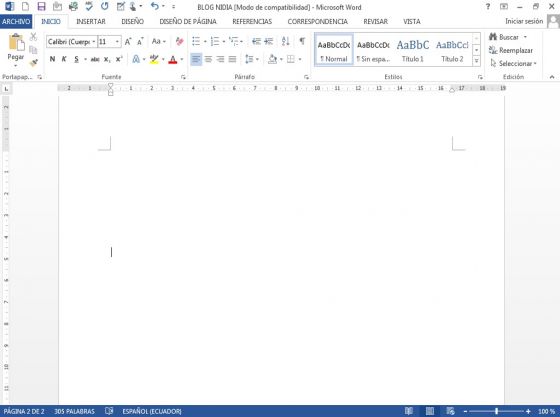Open the Seleccionar dropdown

point(514,64)
